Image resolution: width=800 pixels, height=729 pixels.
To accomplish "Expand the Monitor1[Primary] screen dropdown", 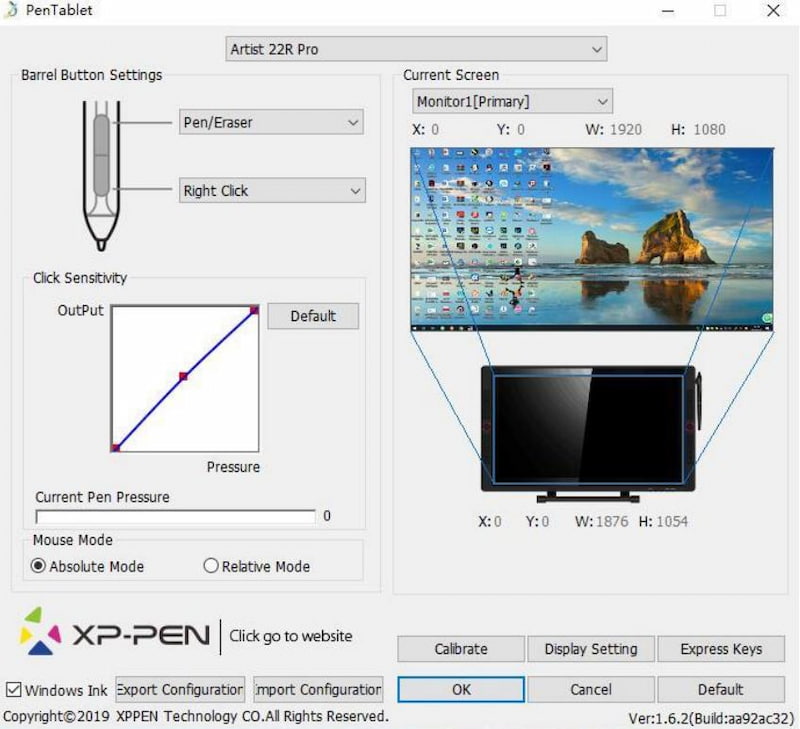I will pyautogui.click(x=512, y=102).
